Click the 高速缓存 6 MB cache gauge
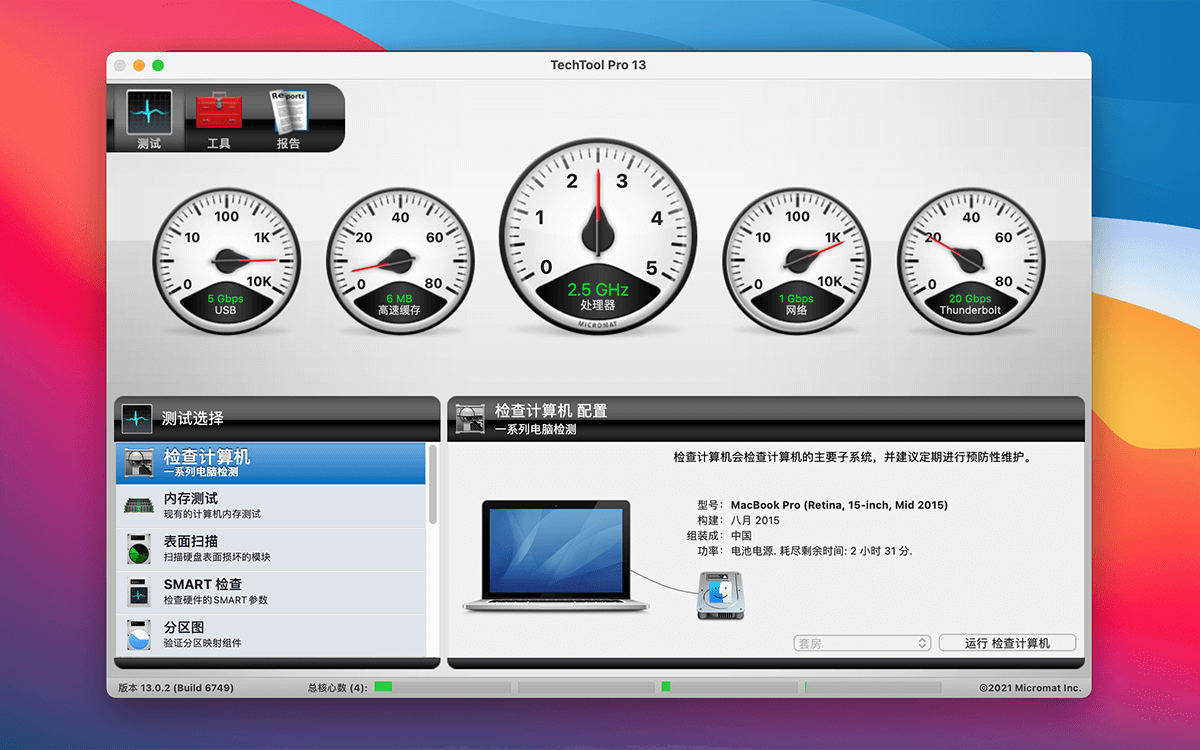This screenshot has width=1200, height=750. pos(400,259)
